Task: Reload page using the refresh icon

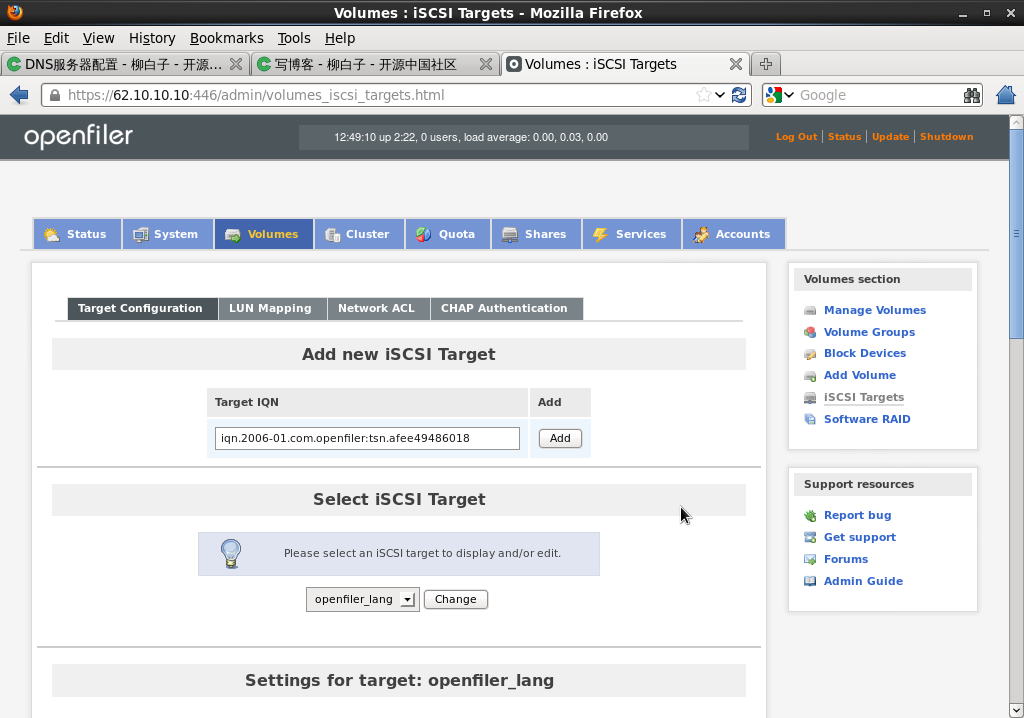Action: pos(739,95)
